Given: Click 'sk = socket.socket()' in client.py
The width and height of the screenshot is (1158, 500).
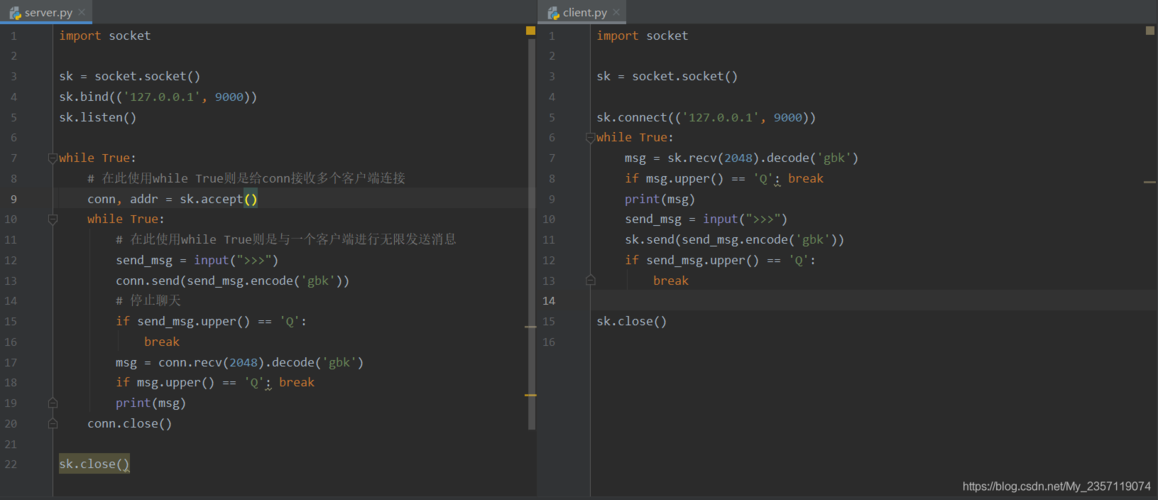Looking at the screenshot, I should pos(667,76).
